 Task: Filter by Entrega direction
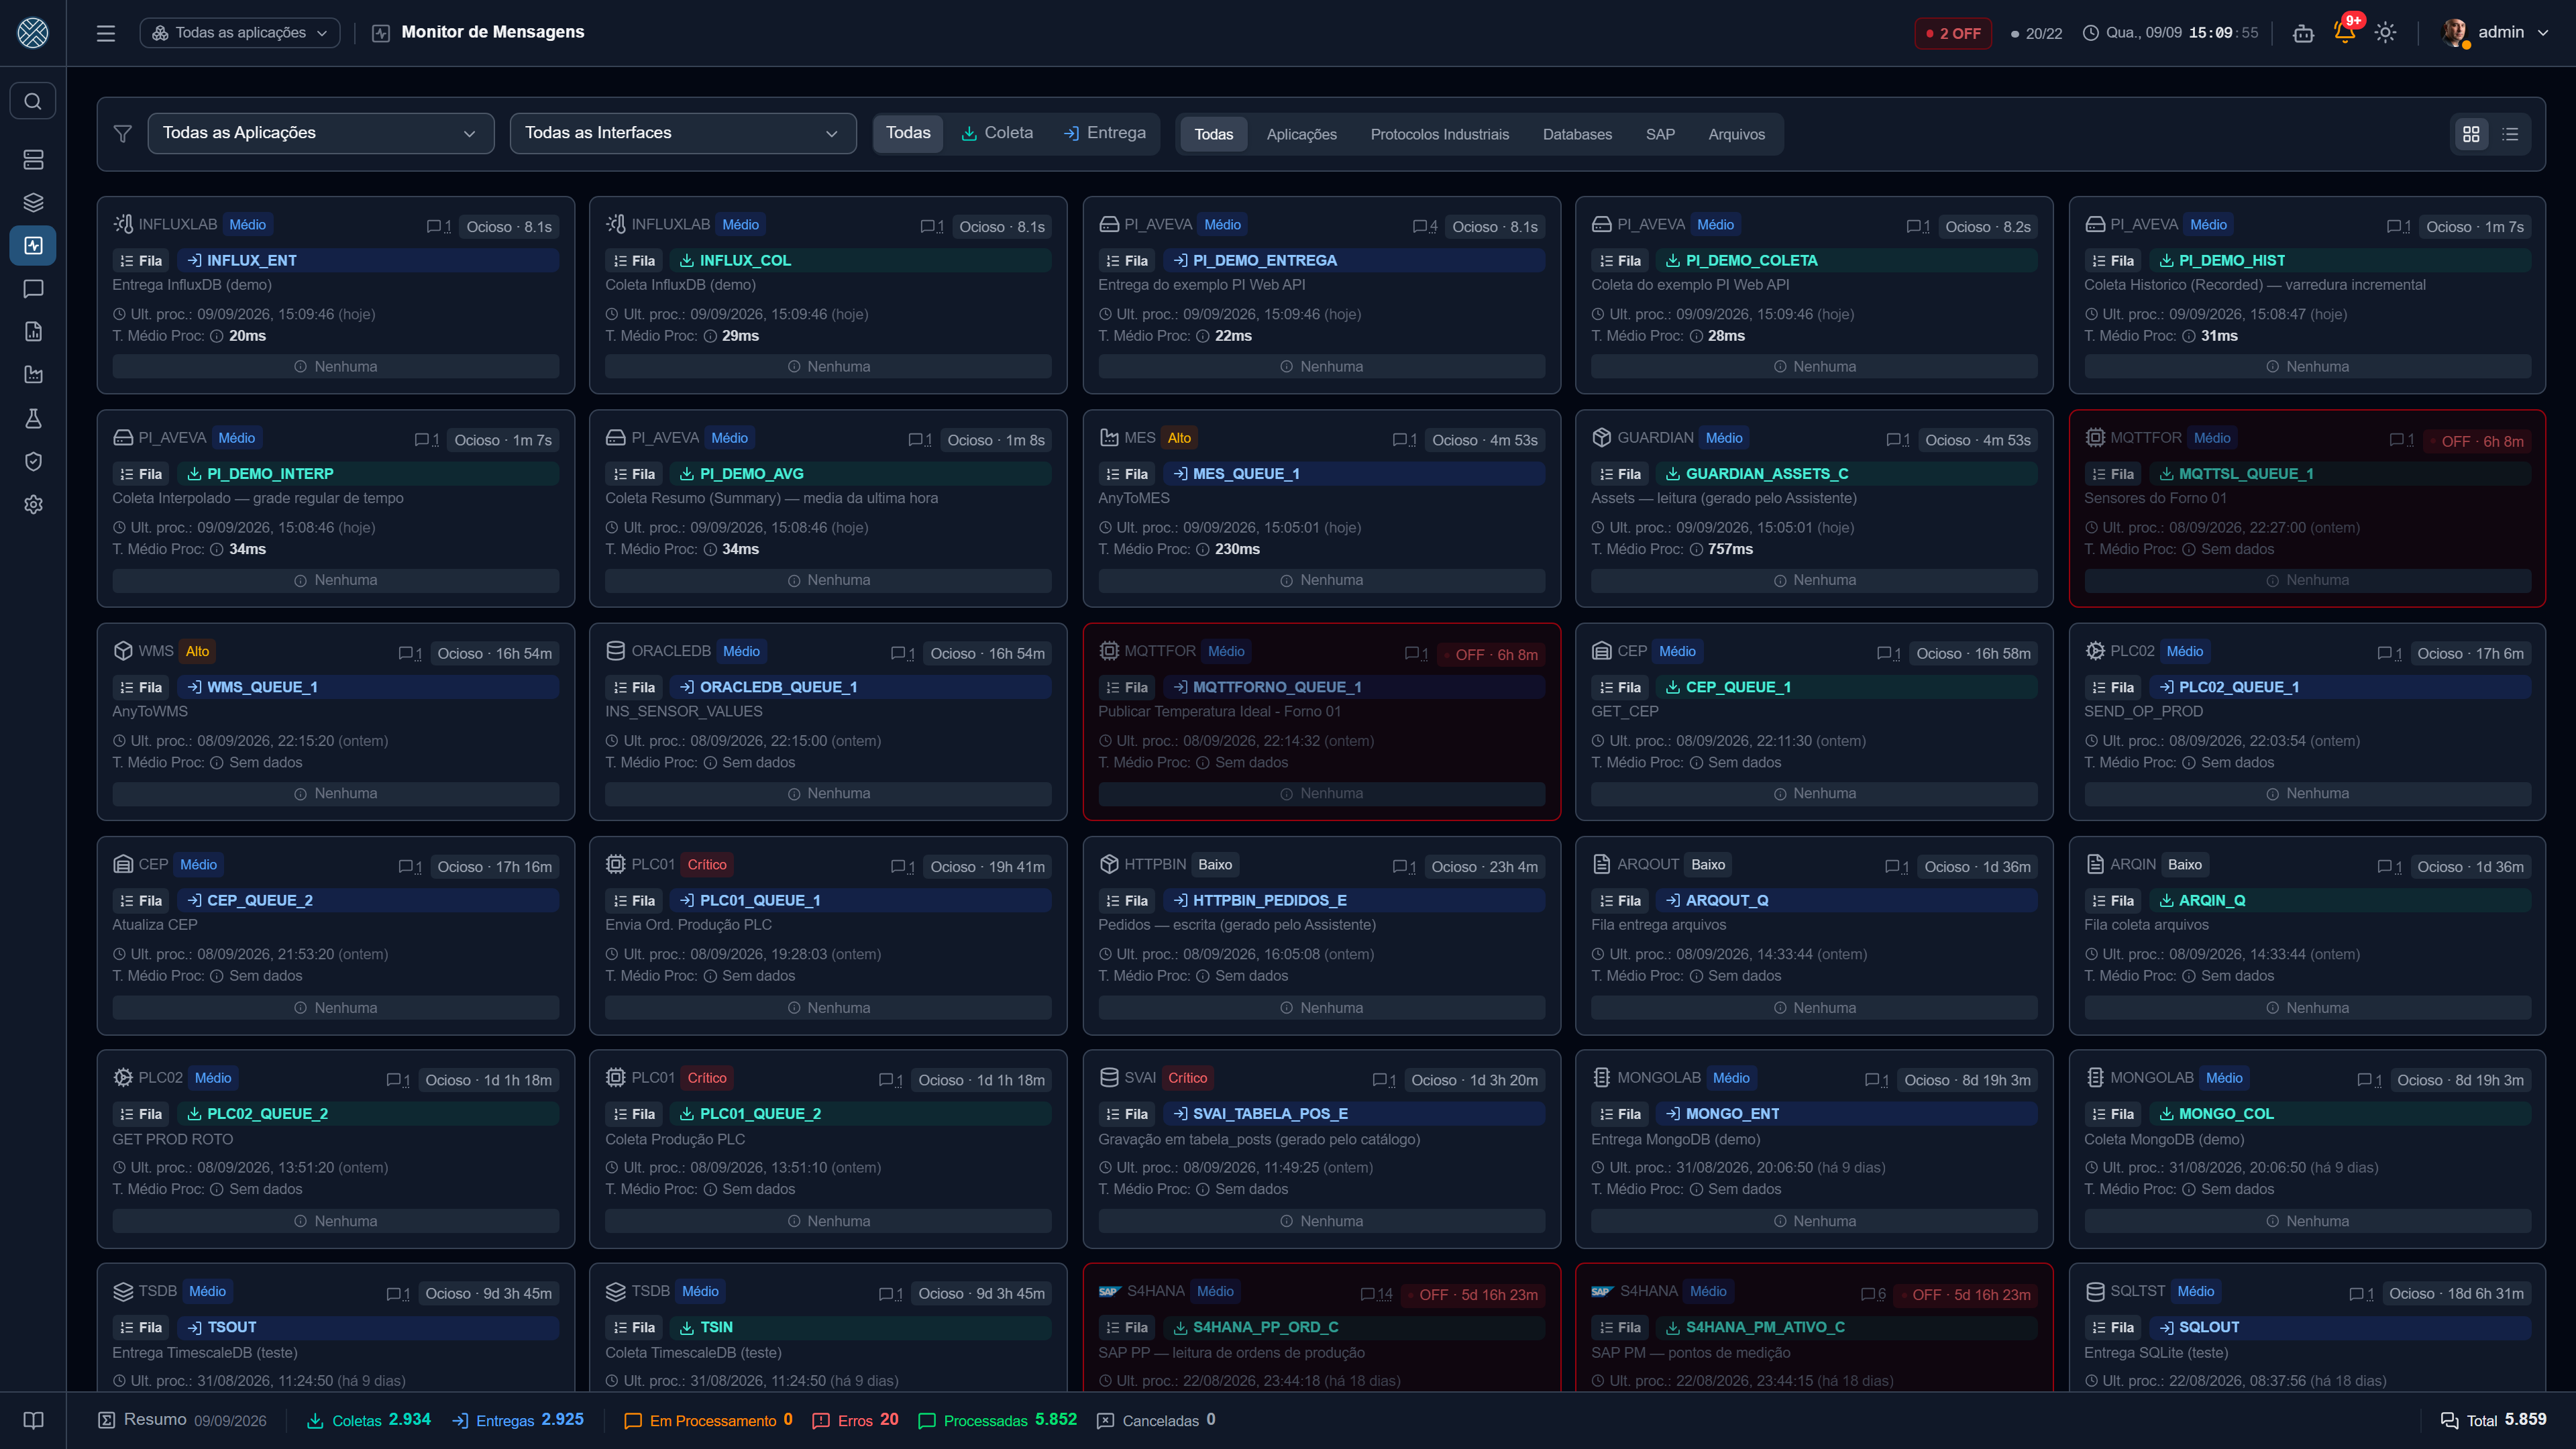pos(1104,133)
